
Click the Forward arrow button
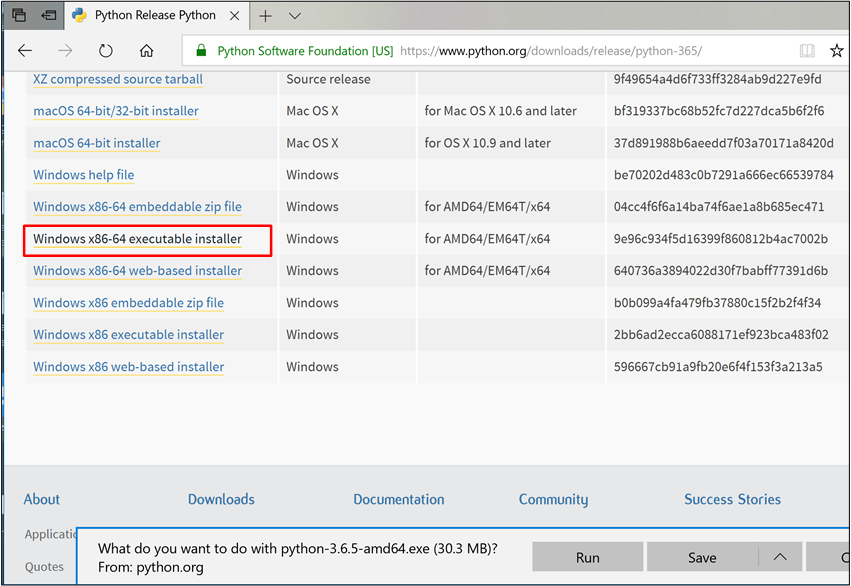[65, 51]
